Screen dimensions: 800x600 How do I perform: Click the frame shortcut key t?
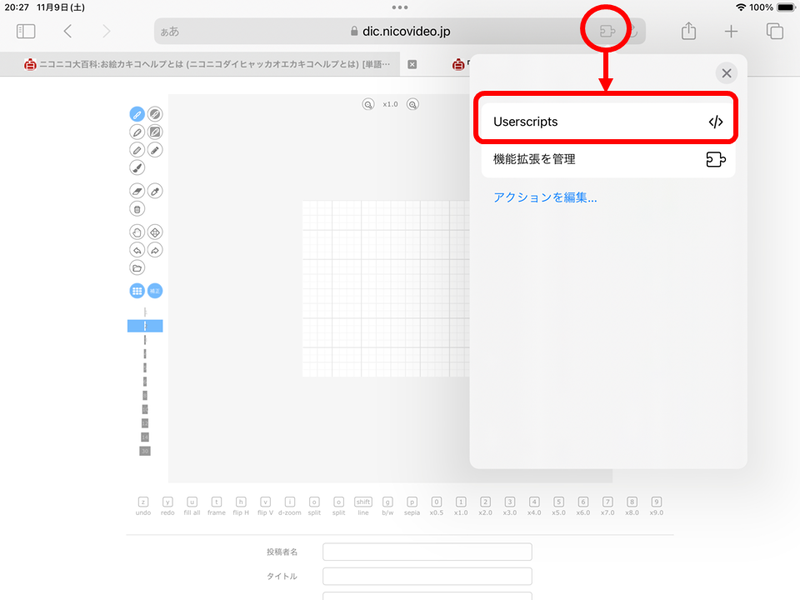216,506
